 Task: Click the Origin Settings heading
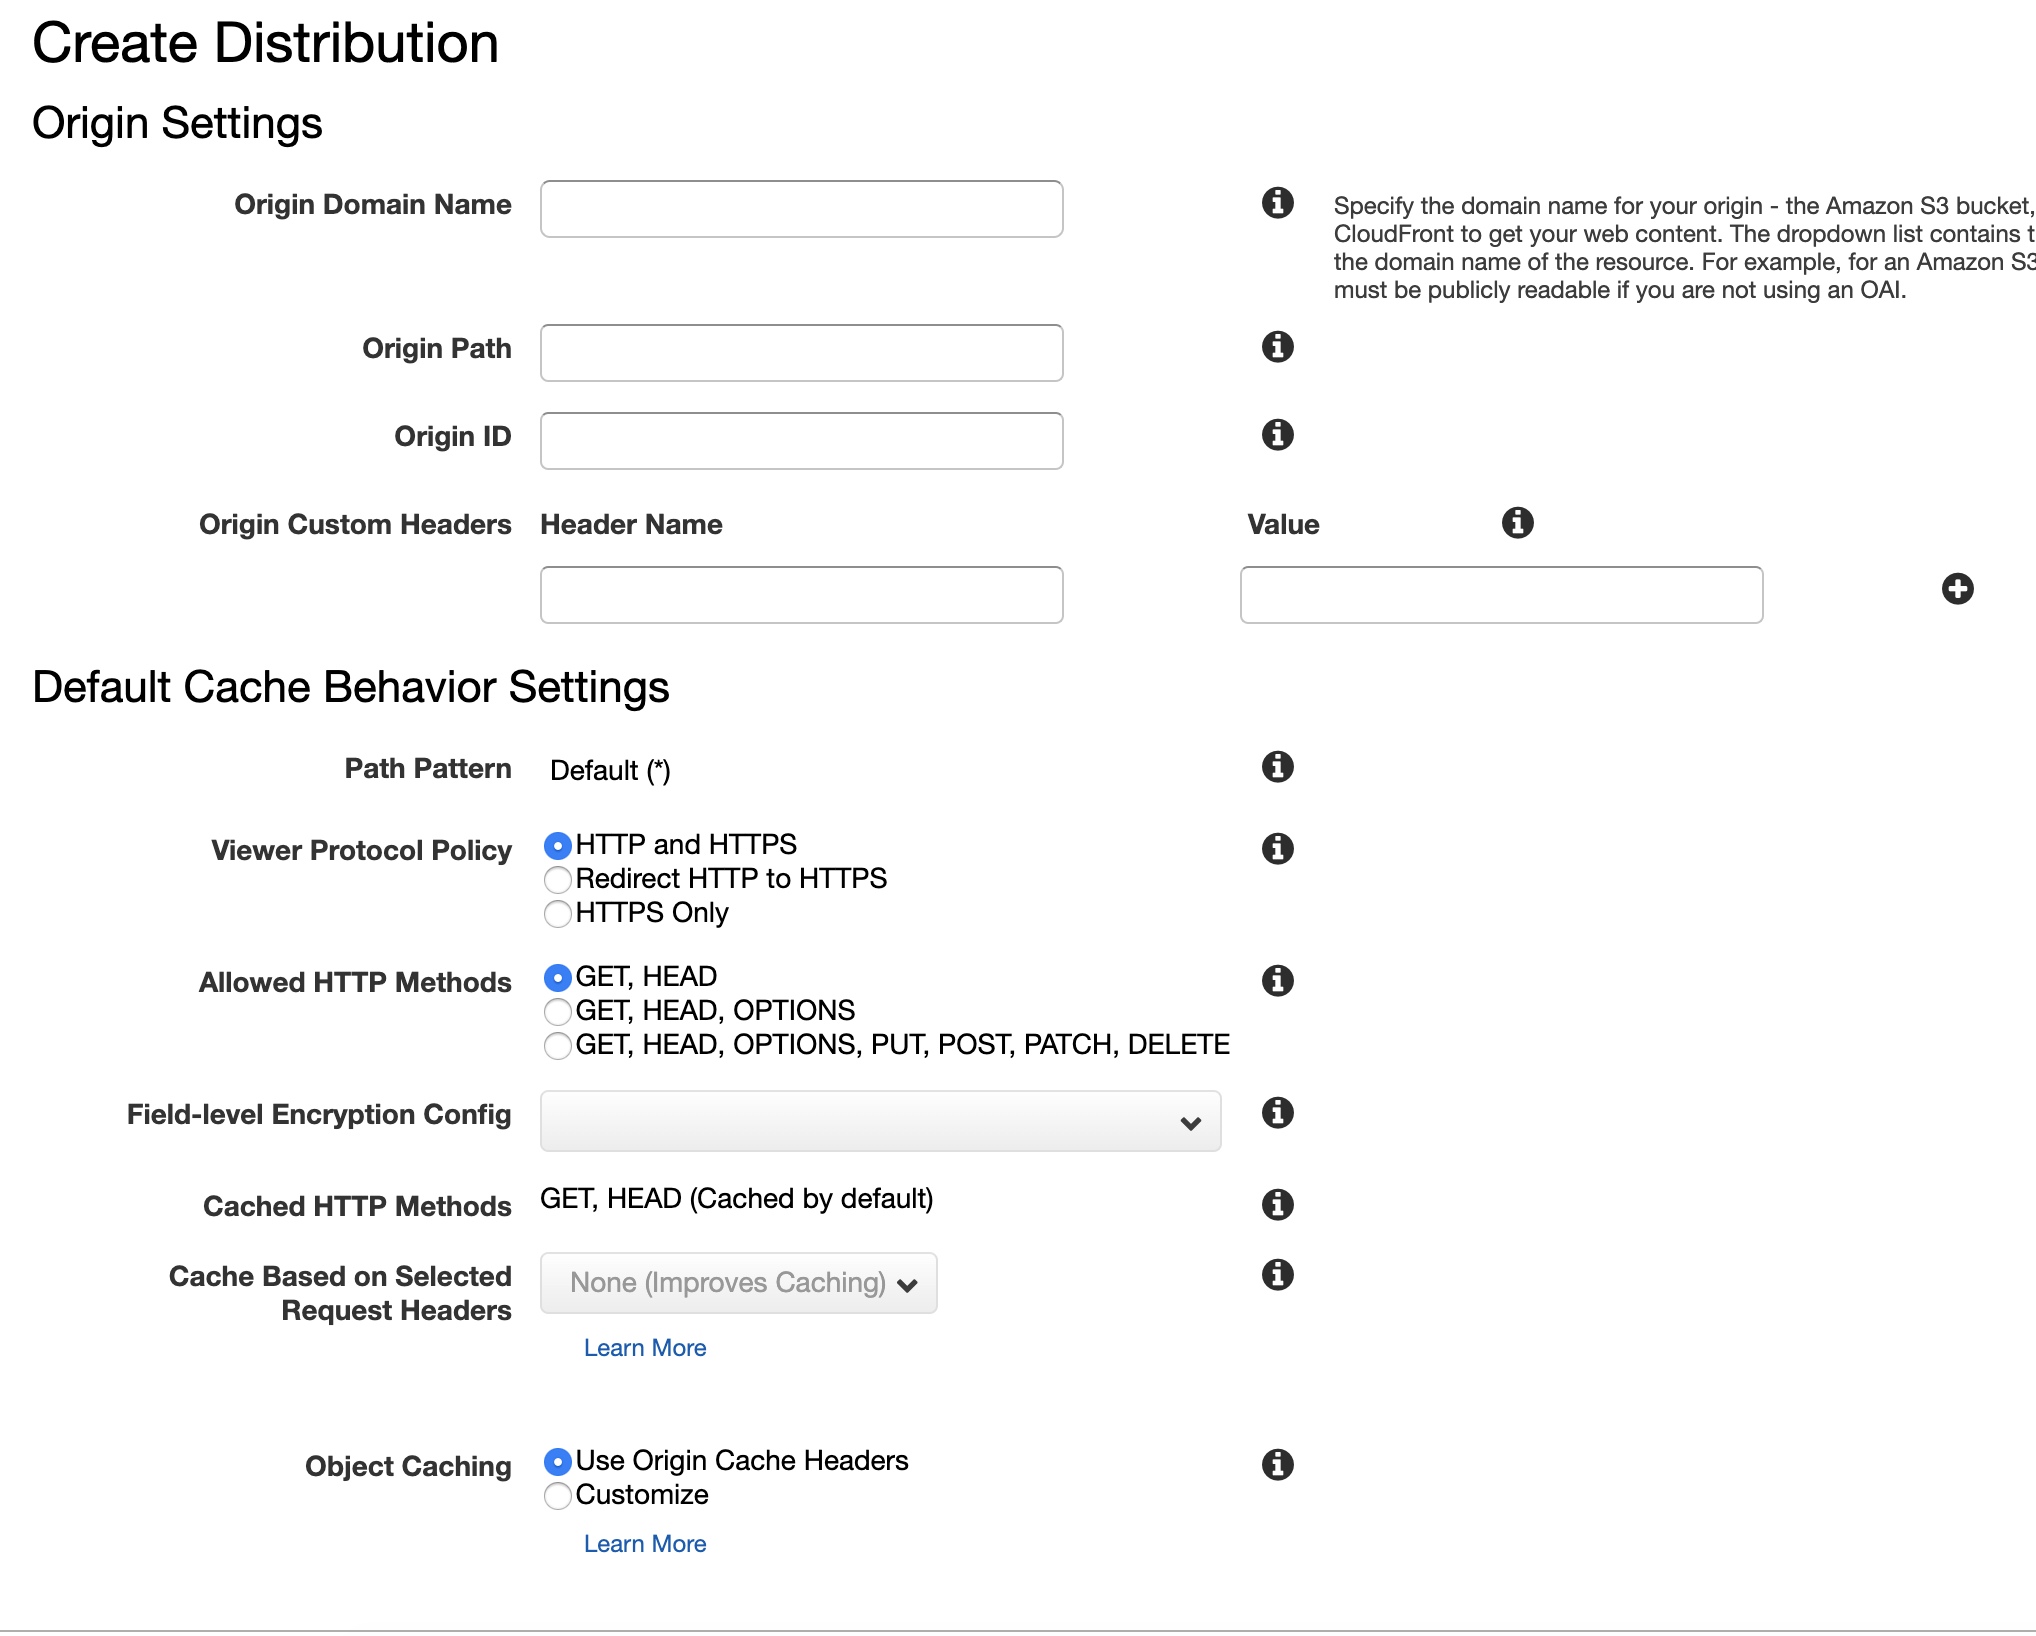pos(177,124)
